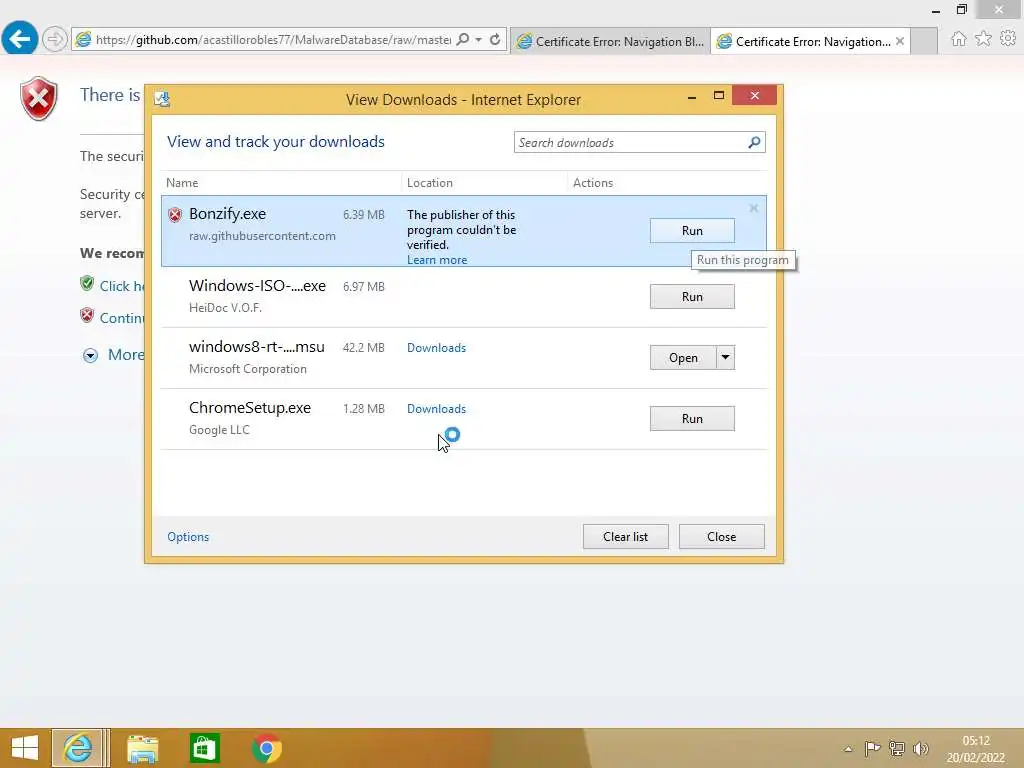The height and width of the screenshot is (768, 1024).
Task: Run the Windows-ISO download
Action: point(692,296)
